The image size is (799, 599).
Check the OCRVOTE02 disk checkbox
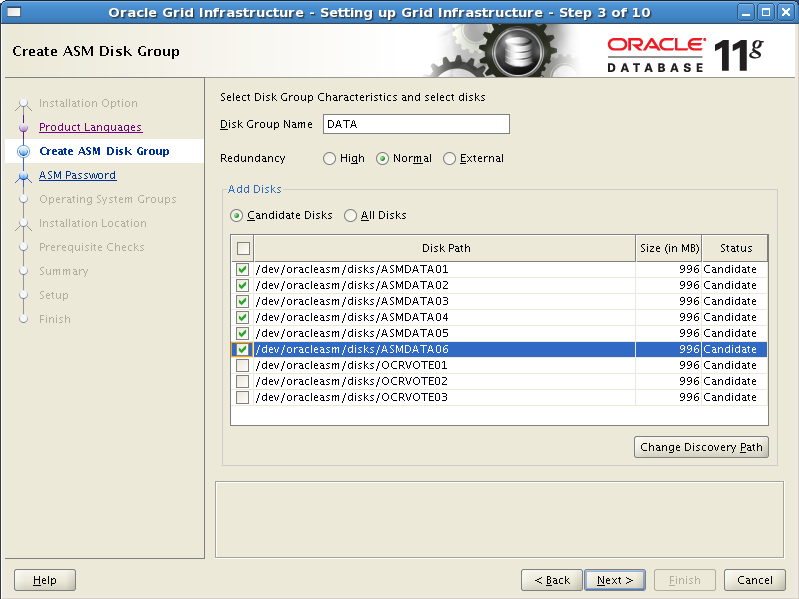pyautogui.click(x=243, y=382)
